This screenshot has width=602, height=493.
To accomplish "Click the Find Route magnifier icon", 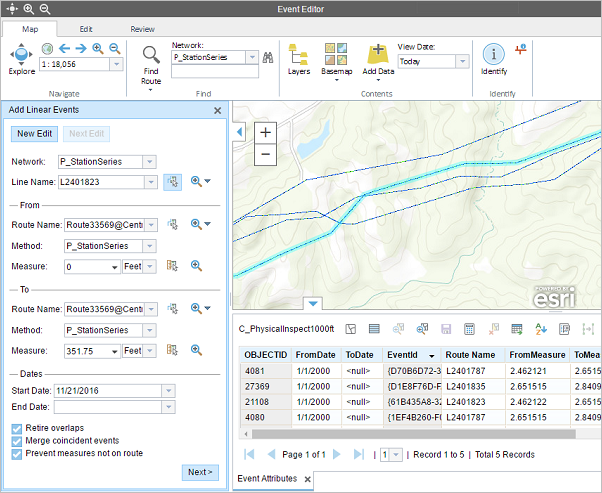I will click(151, 55).
